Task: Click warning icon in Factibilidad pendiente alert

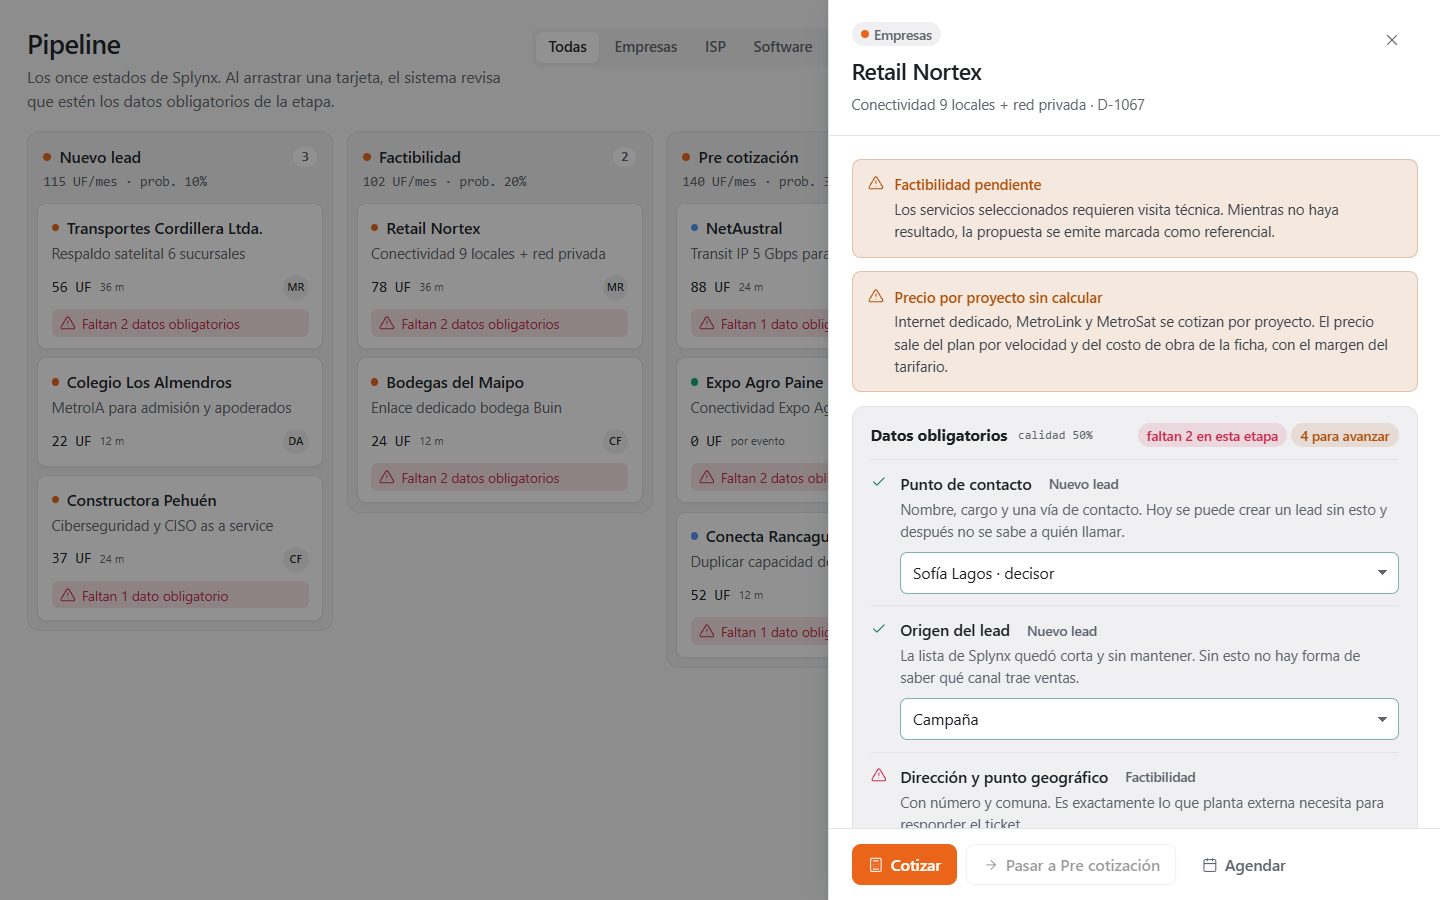Action: tap(876, 184)
